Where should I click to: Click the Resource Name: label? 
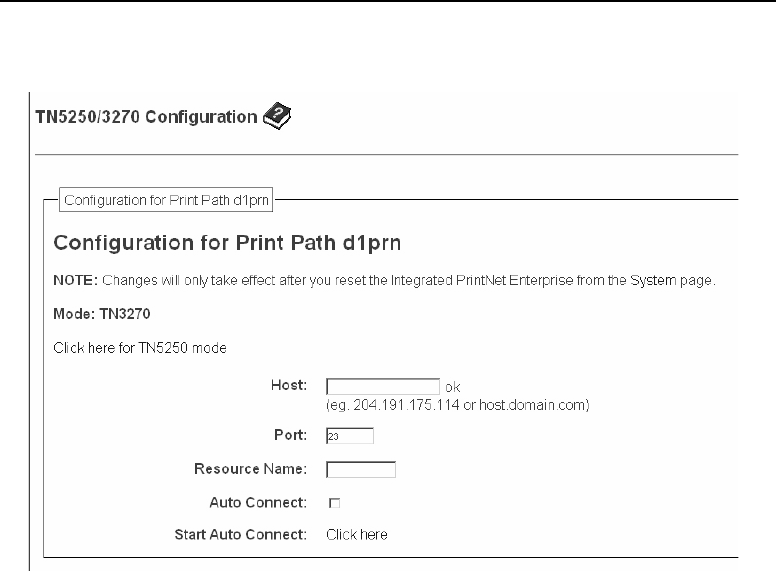tap(250, 469)
